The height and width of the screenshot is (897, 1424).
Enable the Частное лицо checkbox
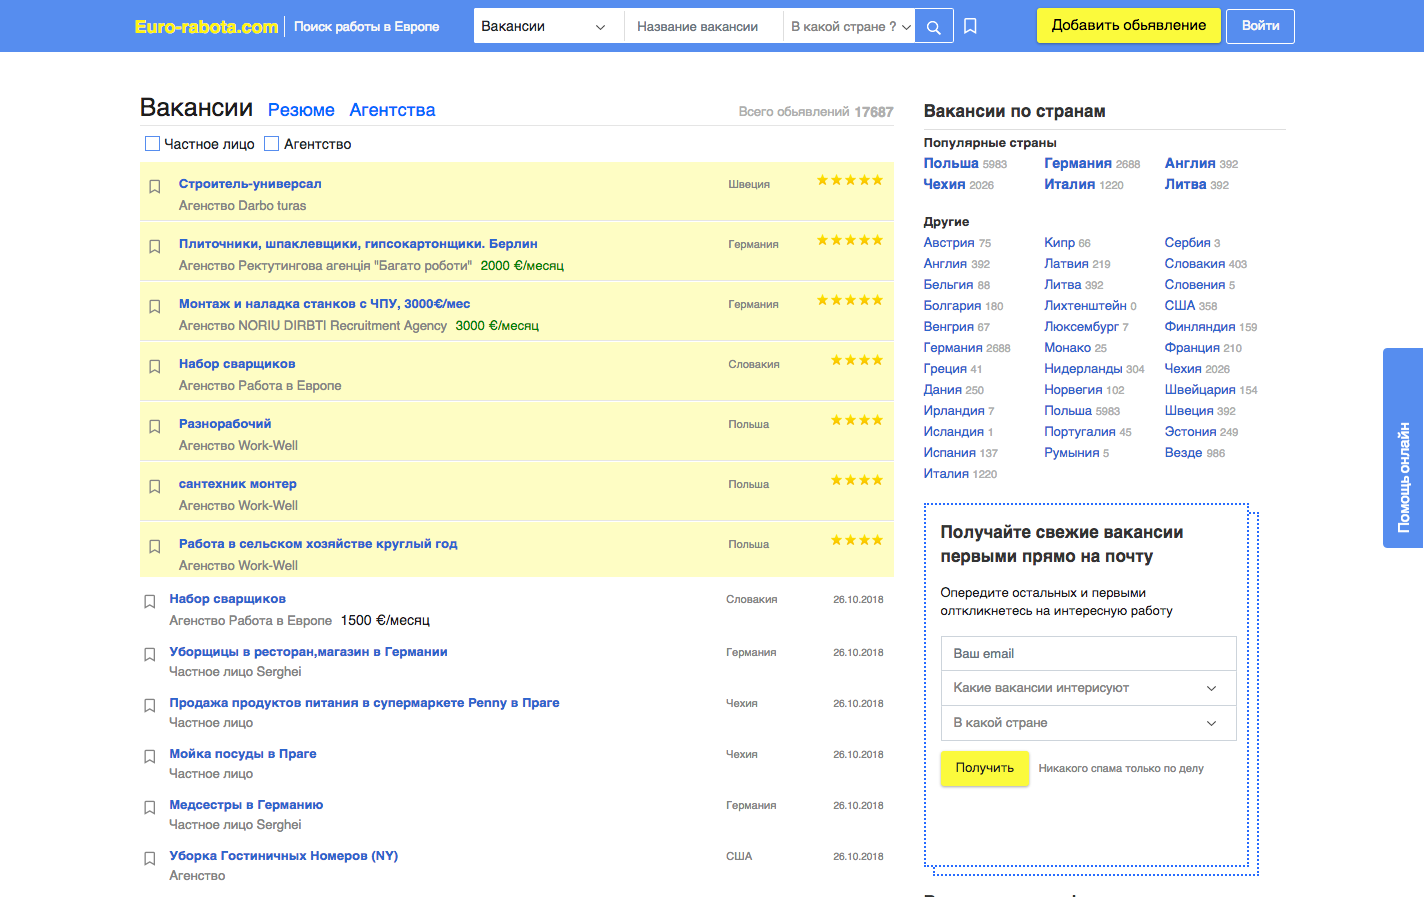(153, 144)
